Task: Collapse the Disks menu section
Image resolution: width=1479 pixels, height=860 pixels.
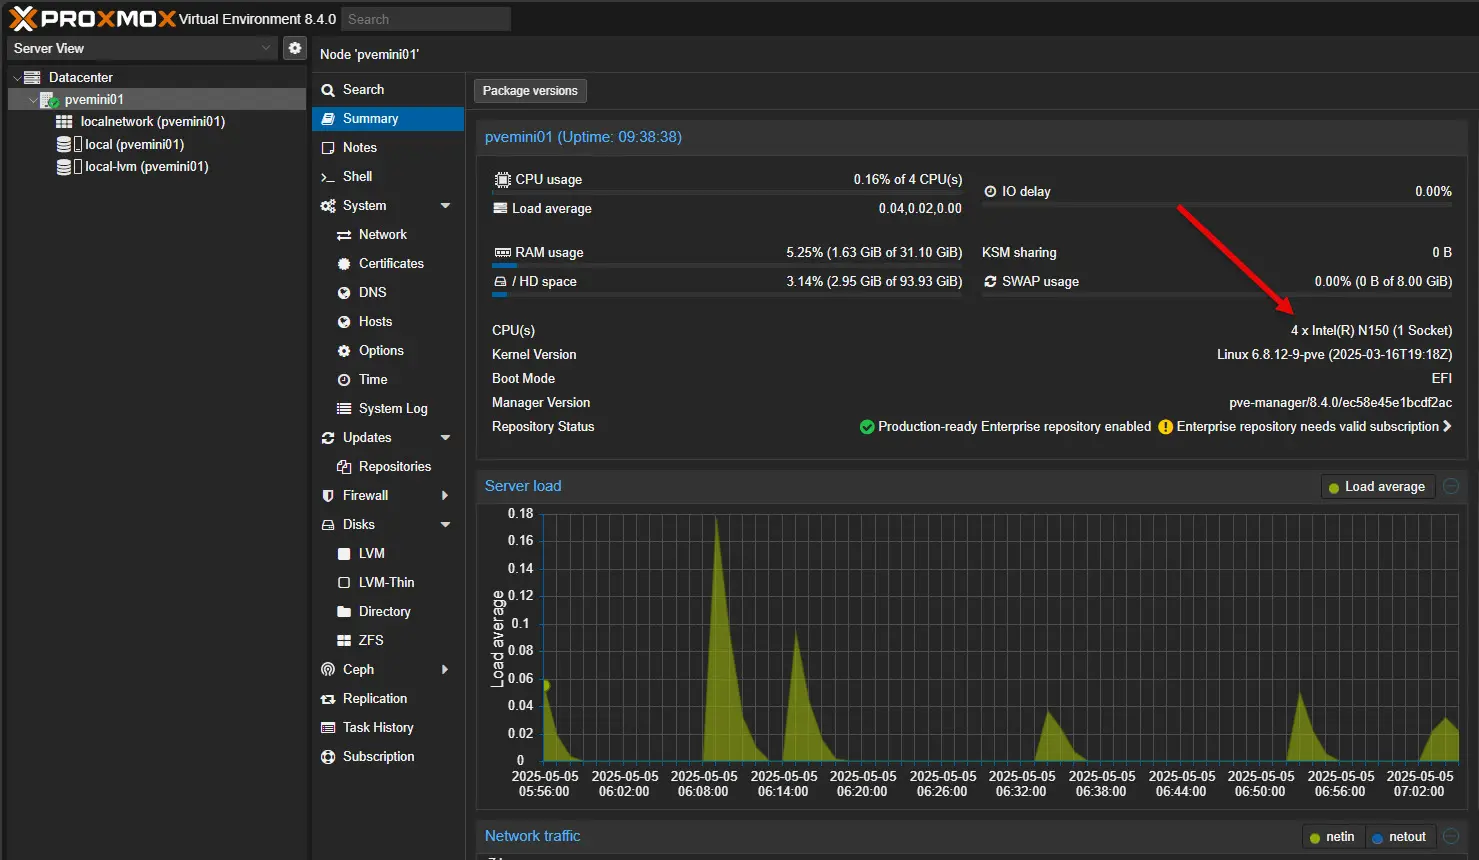Action: tap(445, 524)
